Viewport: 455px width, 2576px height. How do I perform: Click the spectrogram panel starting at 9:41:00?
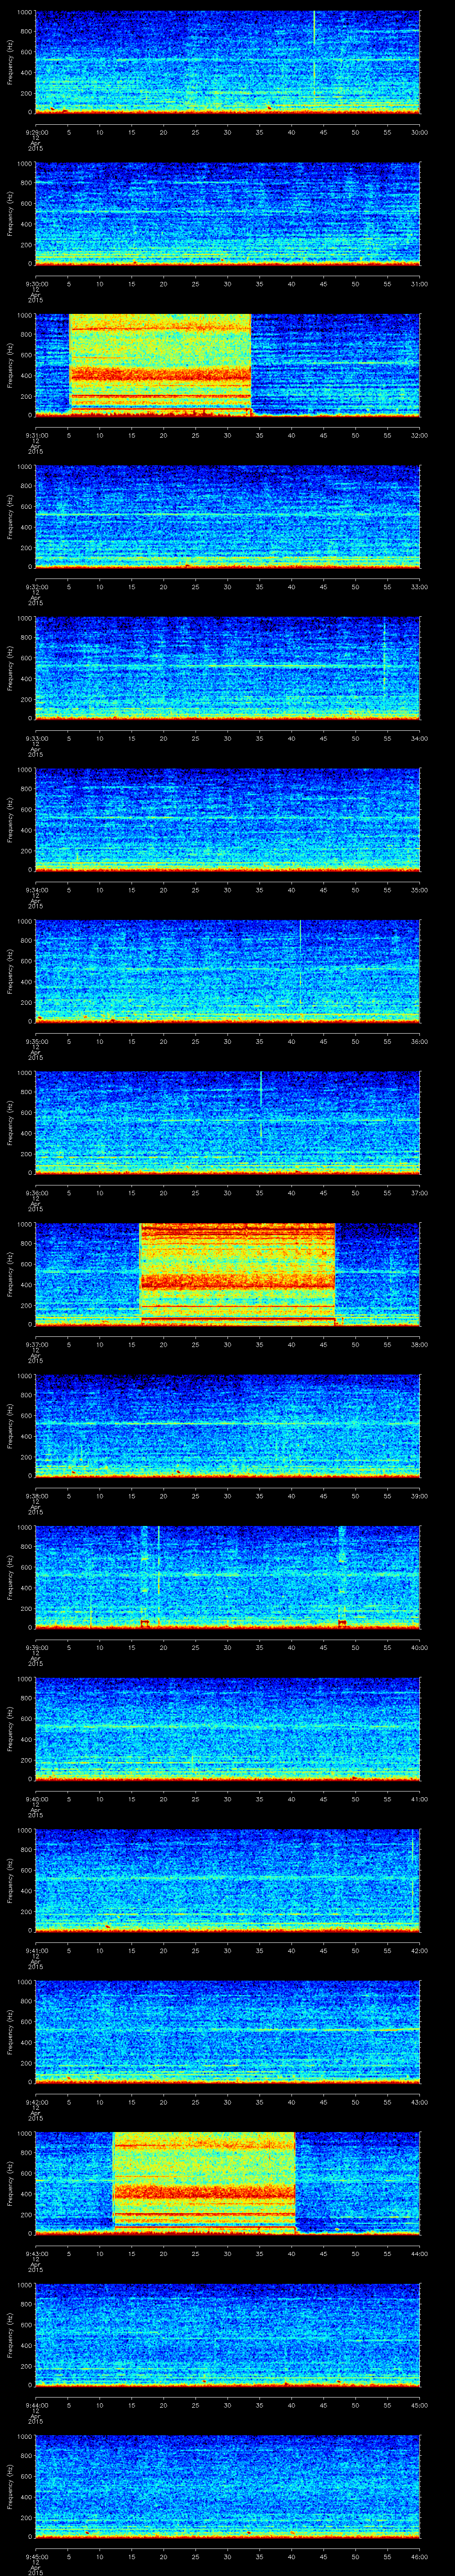coord(228,1881)
